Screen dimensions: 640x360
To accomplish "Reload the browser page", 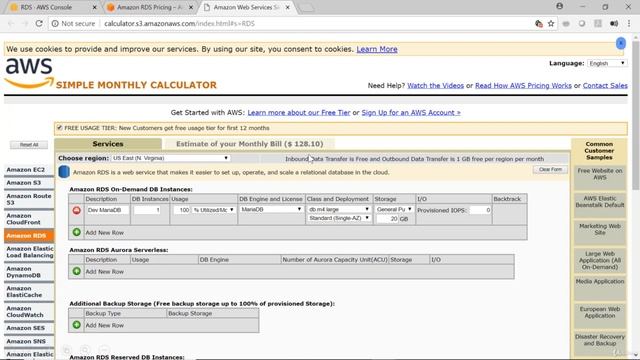I will click(x=39, y=24).
